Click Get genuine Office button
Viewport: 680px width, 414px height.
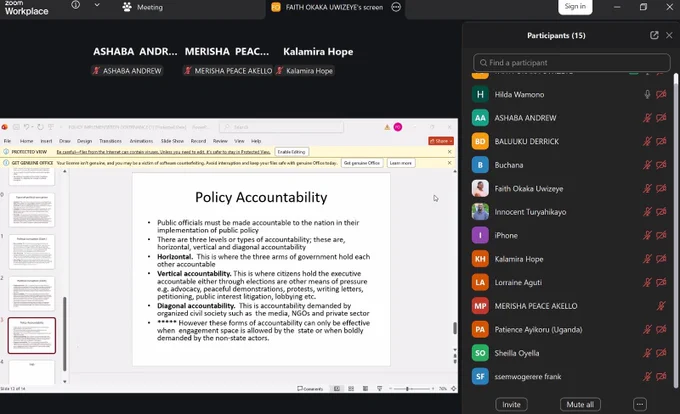click(362, 163)
